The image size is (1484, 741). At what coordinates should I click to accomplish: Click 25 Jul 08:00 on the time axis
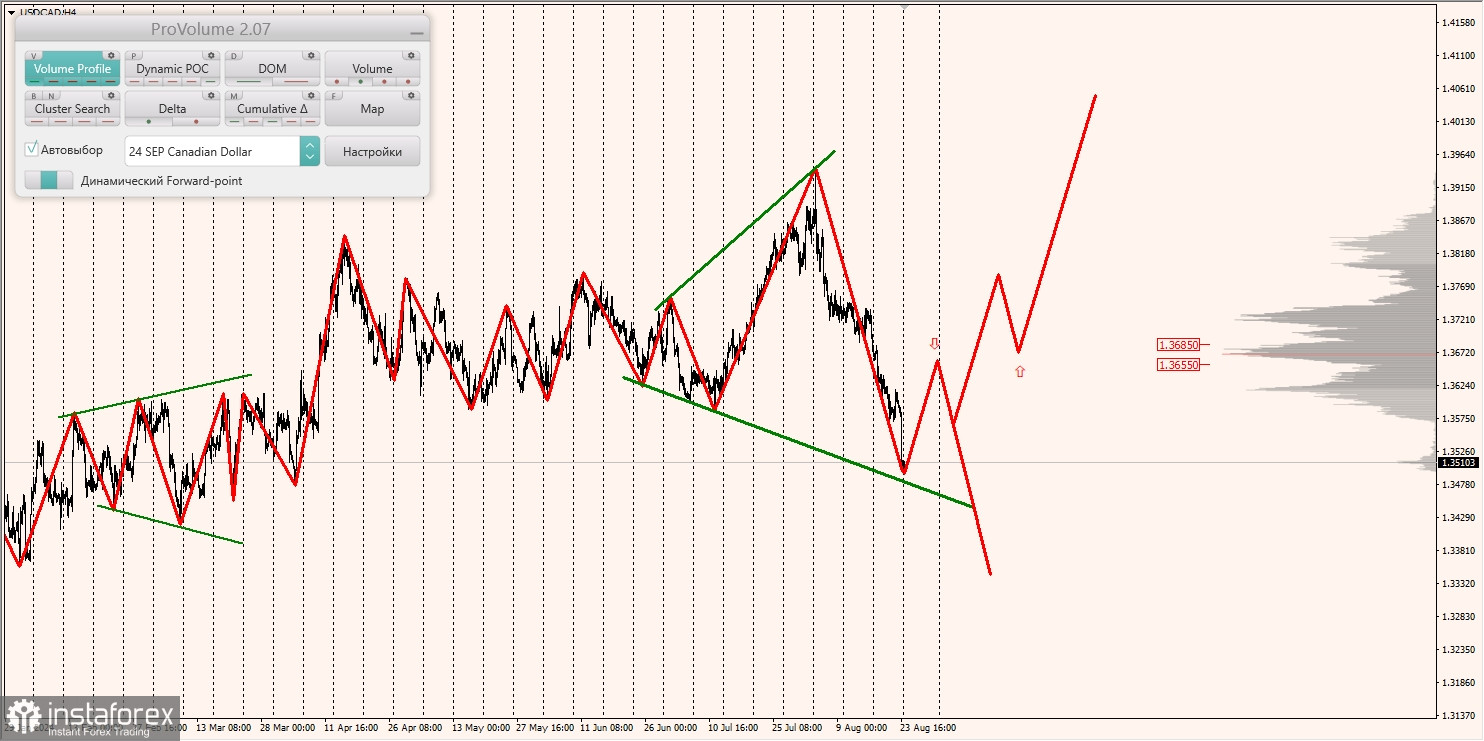(x=797, y=728)
